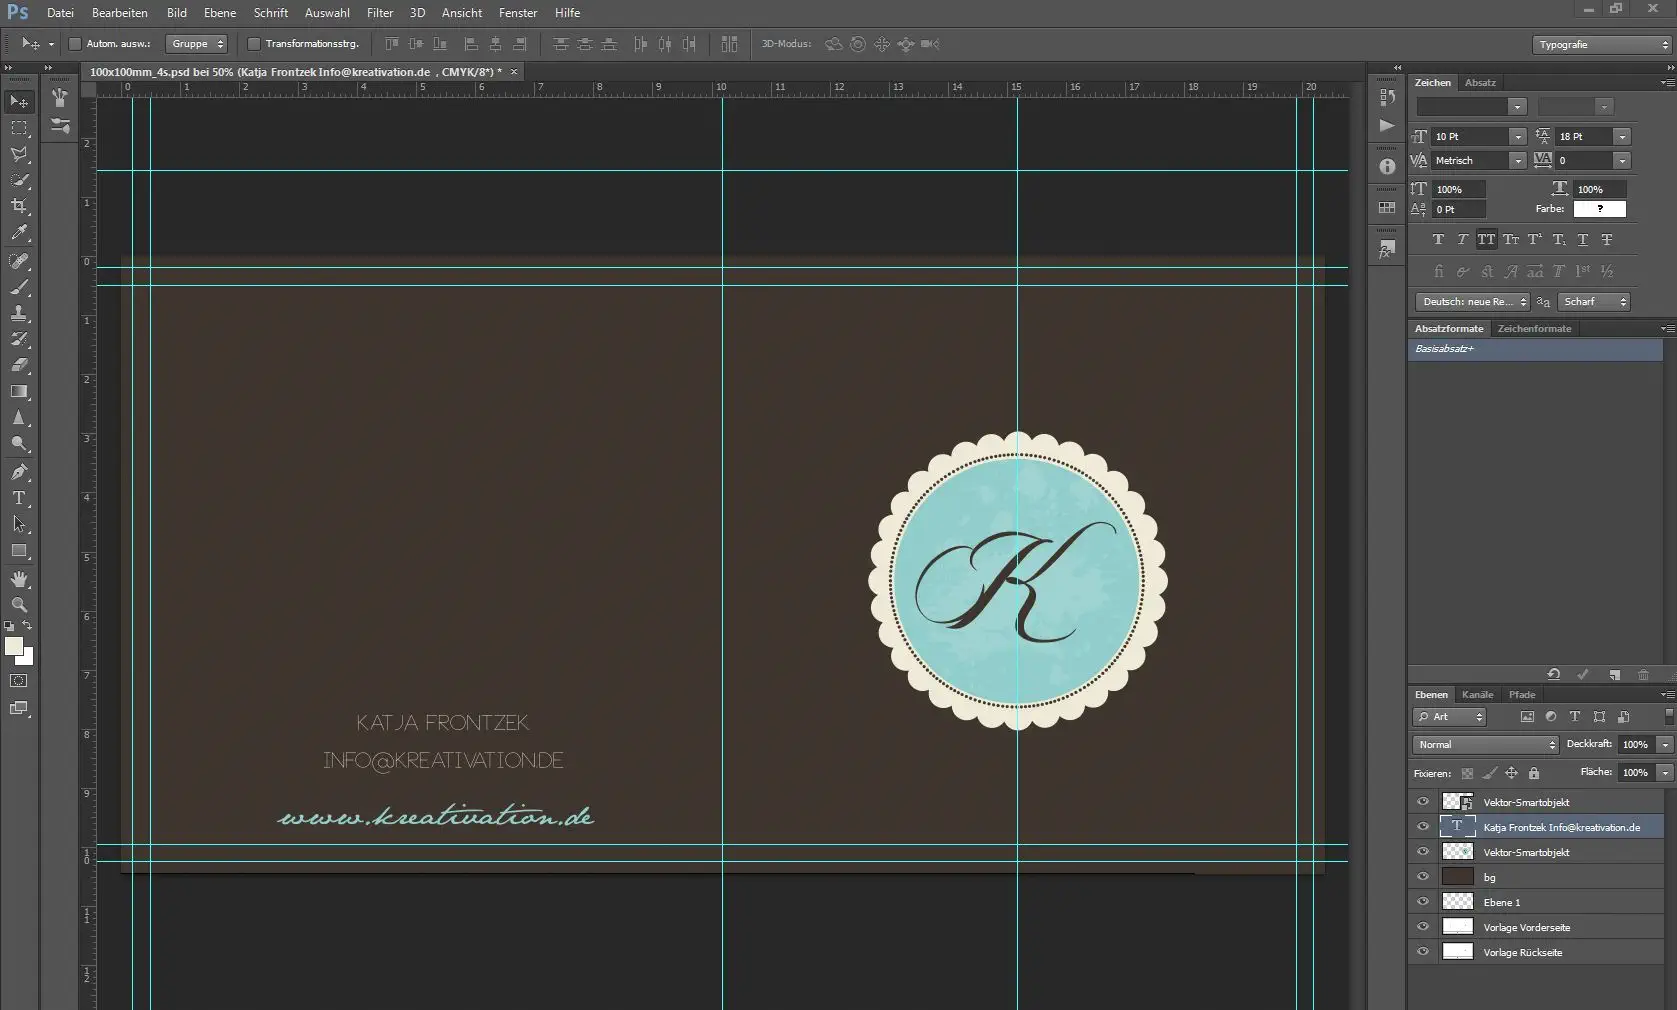Open the Gruppe auto-select dropdown
The height and width of the screenshot is (1010, 1677).
coord(196,44)
